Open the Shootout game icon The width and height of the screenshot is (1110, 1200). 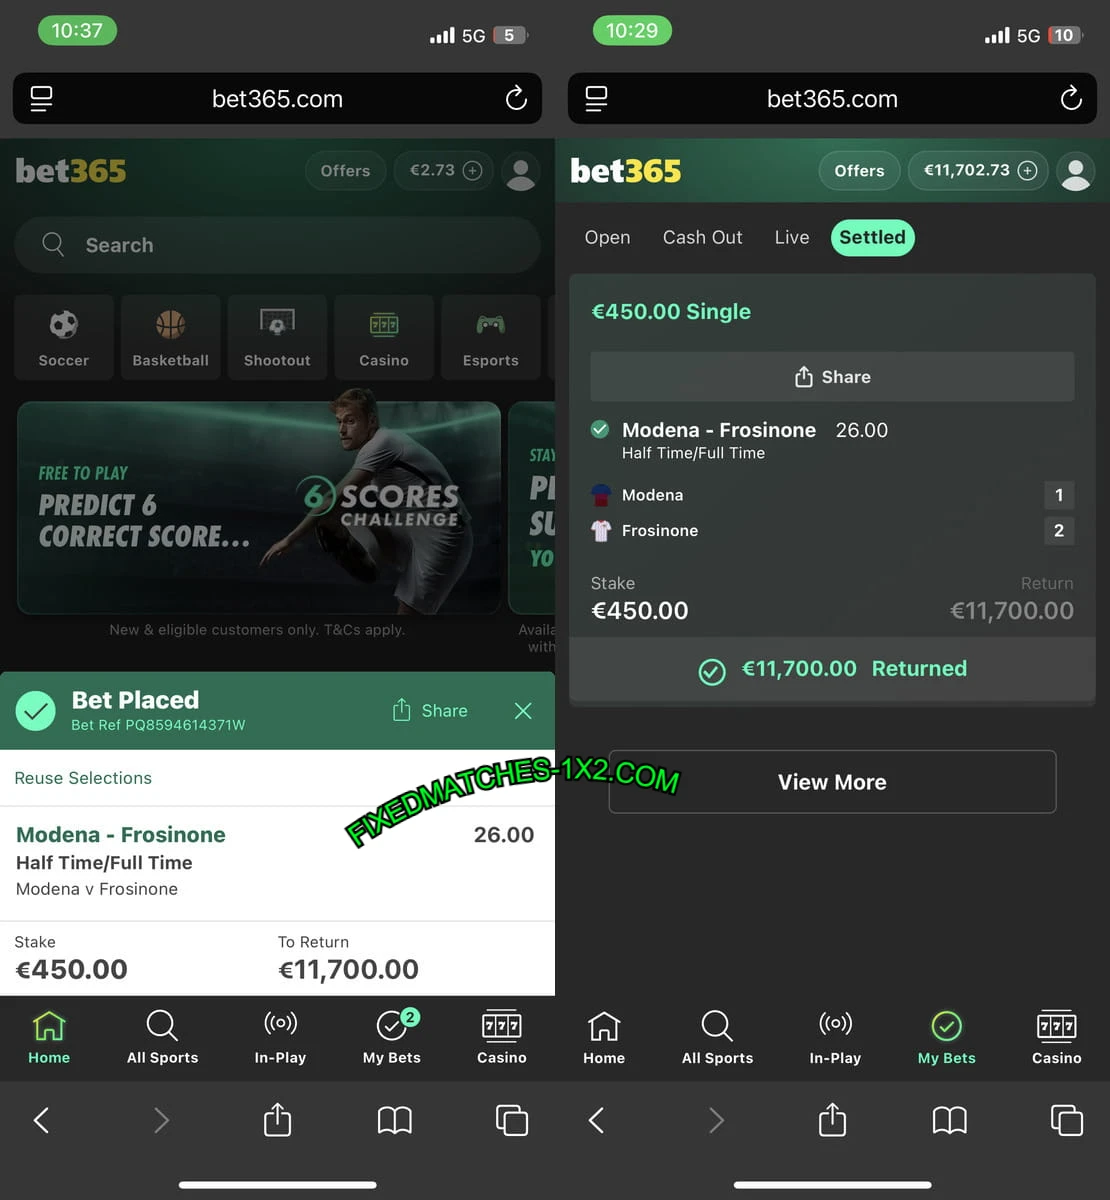[x=277, y=337]
